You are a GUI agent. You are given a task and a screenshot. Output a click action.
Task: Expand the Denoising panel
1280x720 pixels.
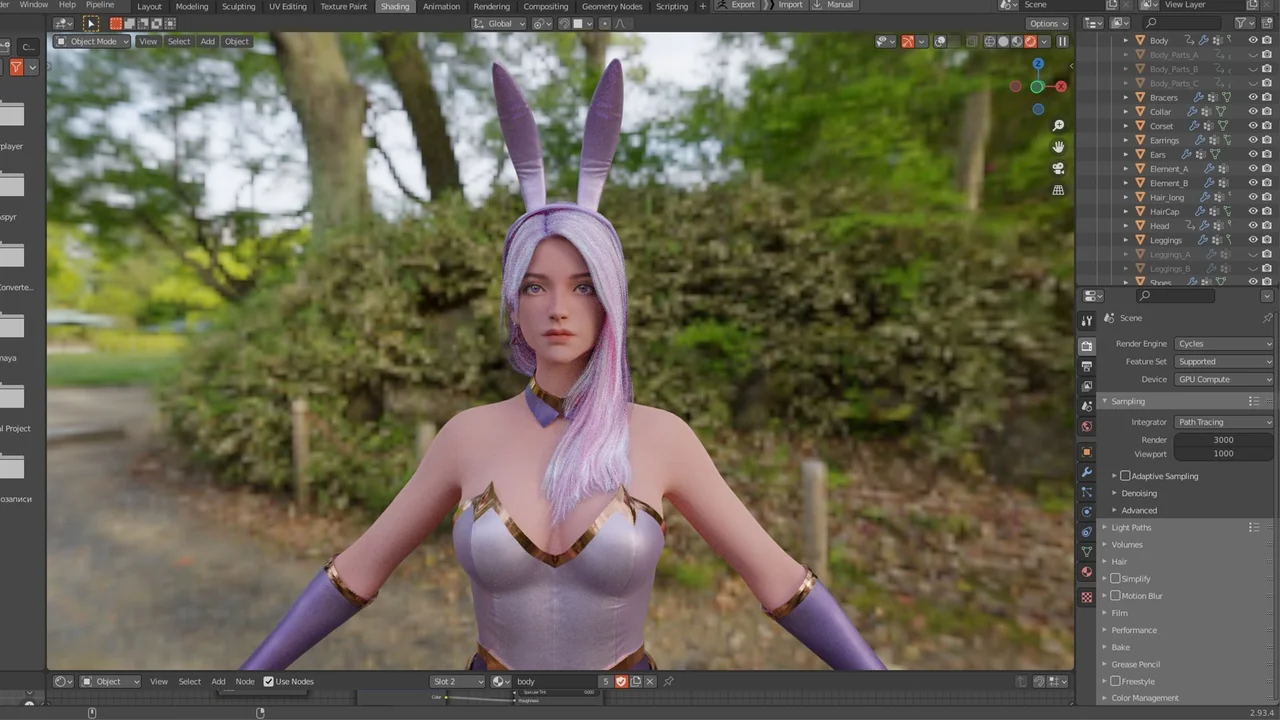[1138, 493]
